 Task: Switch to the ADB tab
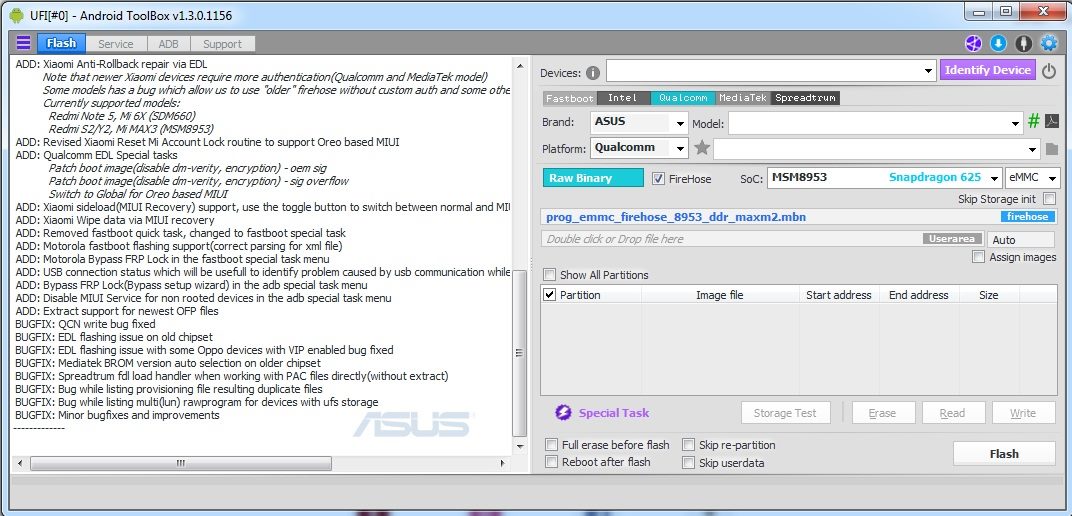[168, 44]
